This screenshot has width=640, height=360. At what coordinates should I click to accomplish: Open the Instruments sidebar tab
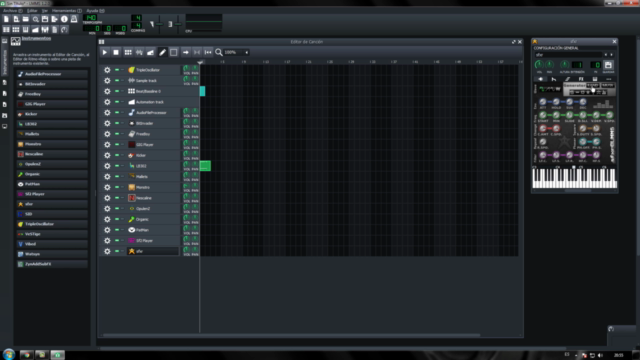point(5,62)
